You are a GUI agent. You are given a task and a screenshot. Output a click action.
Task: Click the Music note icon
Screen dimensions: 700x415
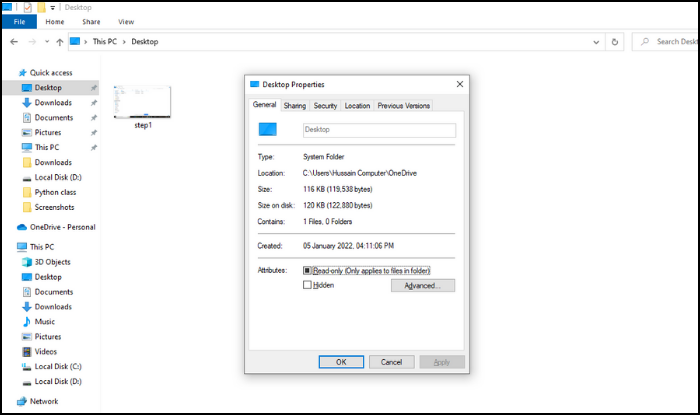click(27, 322)
